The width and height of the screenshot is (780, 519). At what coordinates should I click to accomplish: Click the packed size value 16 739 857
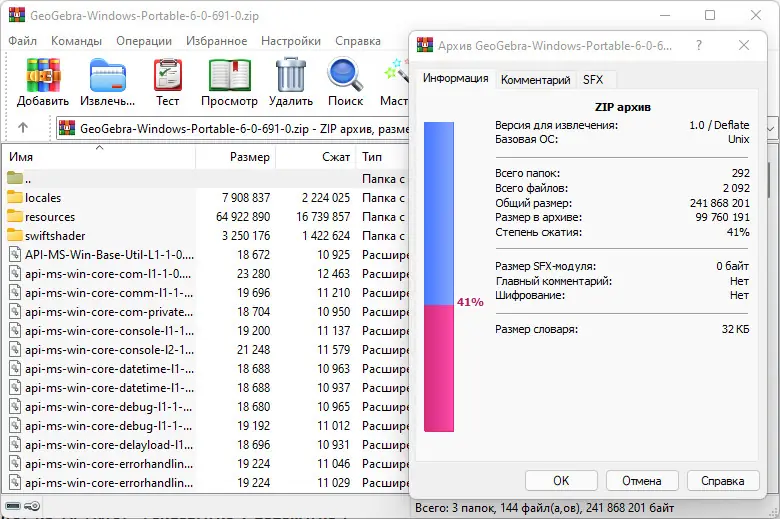[x=323, y=216]
